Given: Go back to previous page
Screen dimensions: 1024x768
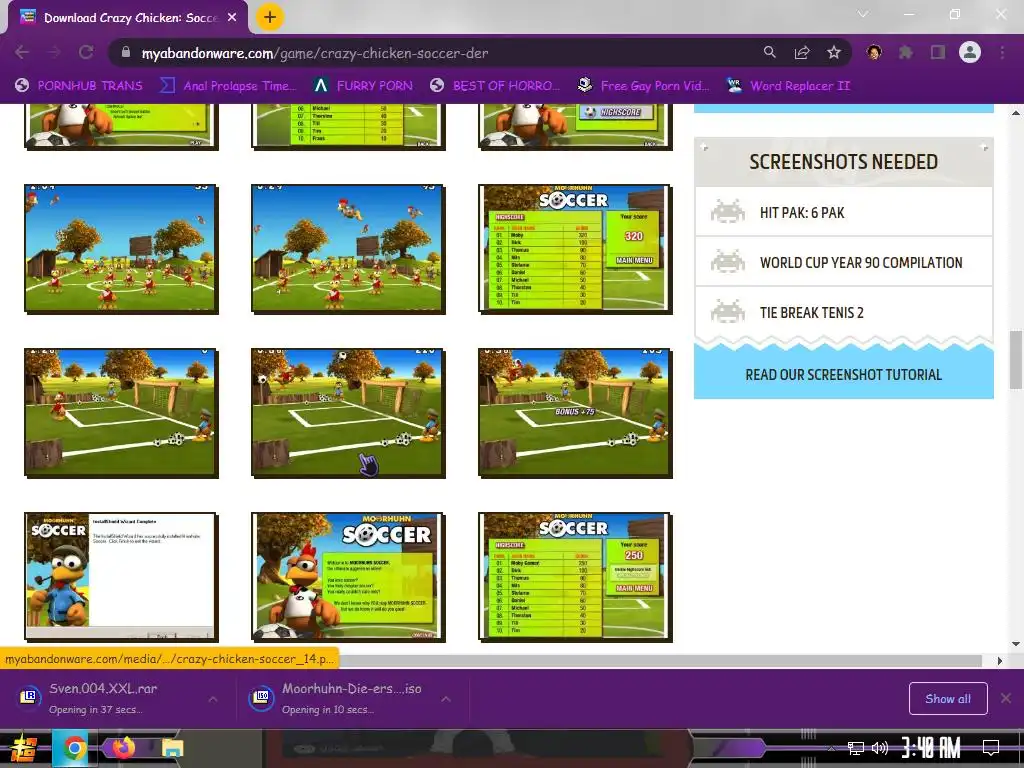Looking at the screenshot, I should click(22, 53).
